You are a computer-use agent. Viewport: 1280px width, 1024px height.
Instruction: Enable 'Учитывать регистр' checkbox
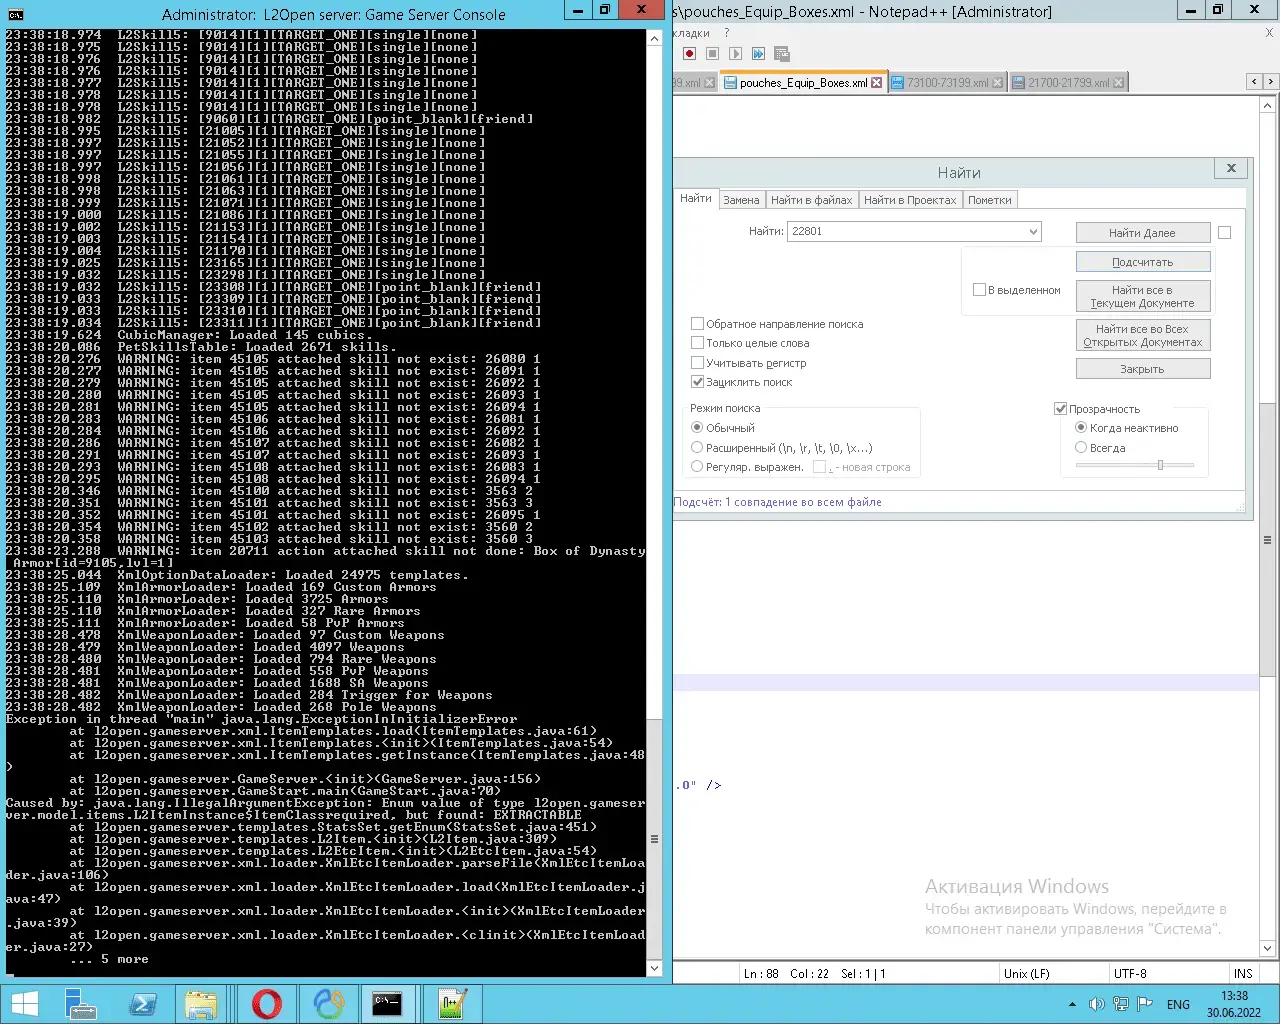click(x=698, y=363)
